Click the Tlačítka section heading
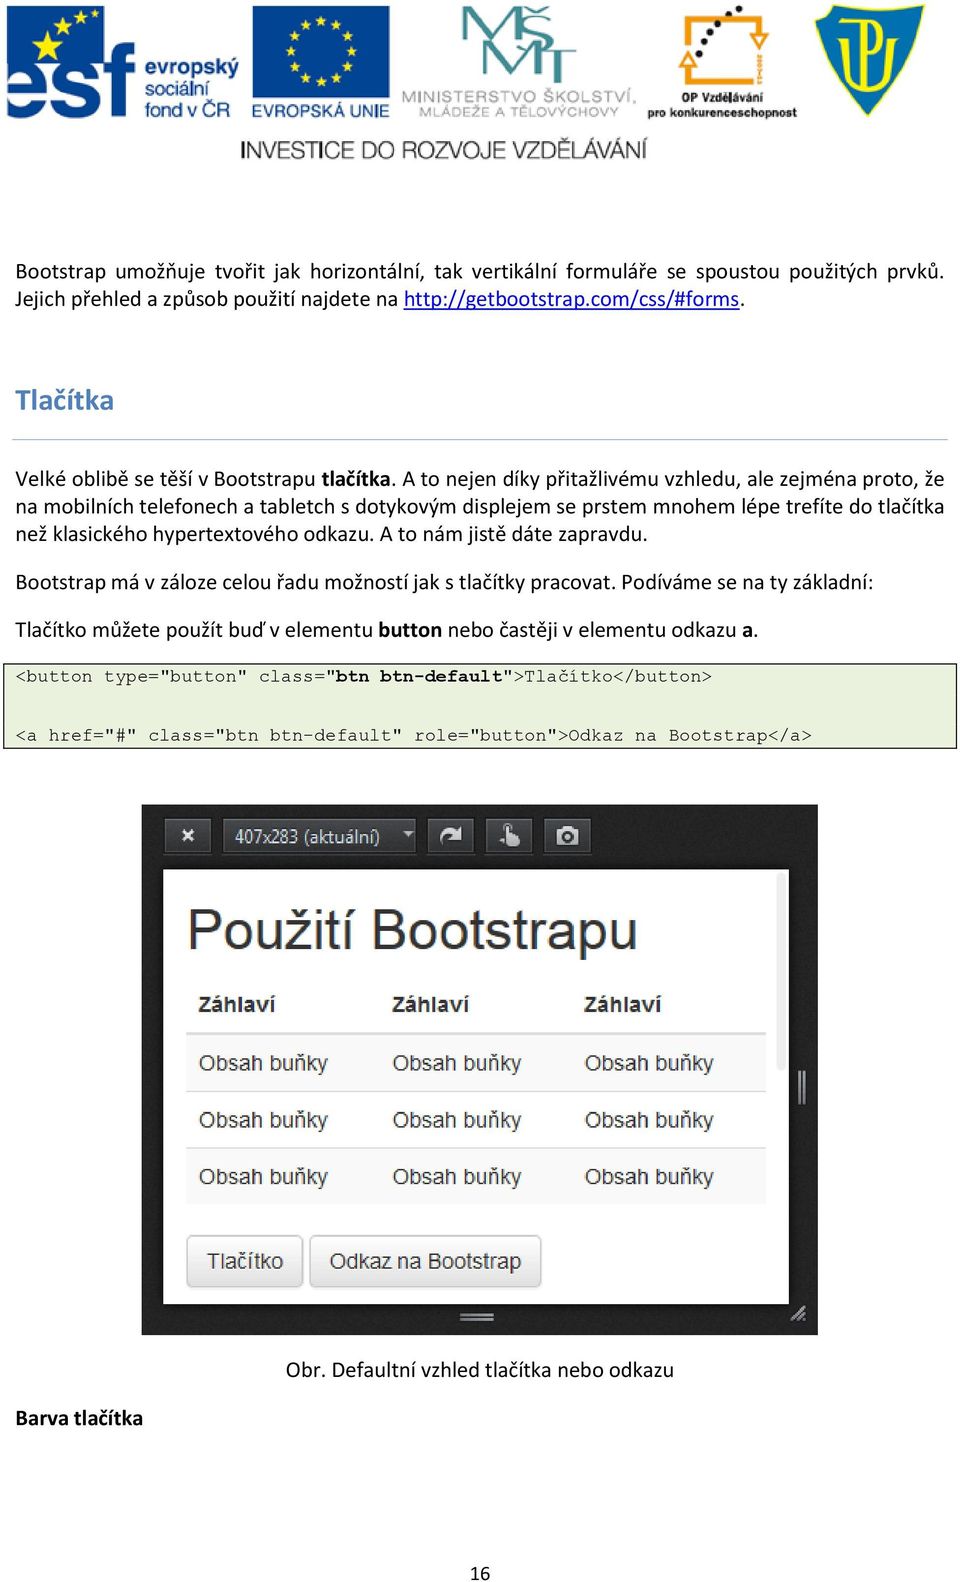The width and height of the screenshot is (960, 1582). click(65, 400)
